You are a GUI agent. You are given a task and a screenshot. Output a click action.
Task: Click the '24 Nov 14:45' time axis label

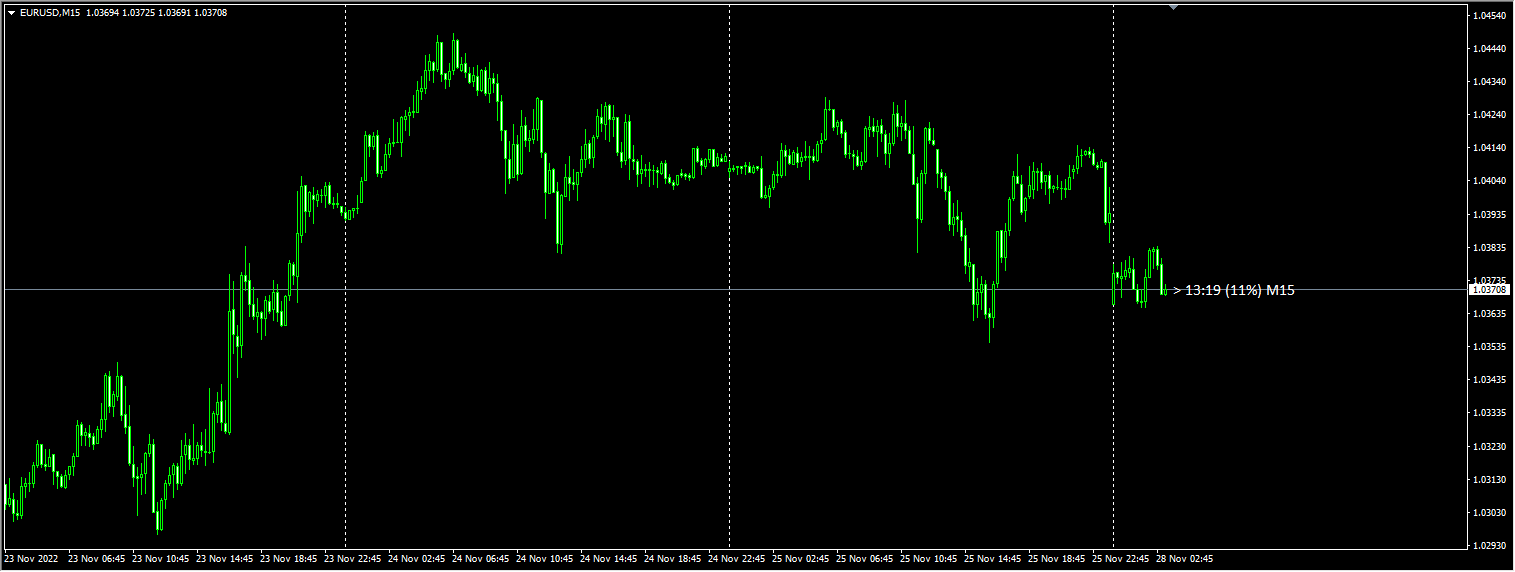[608, 559]
